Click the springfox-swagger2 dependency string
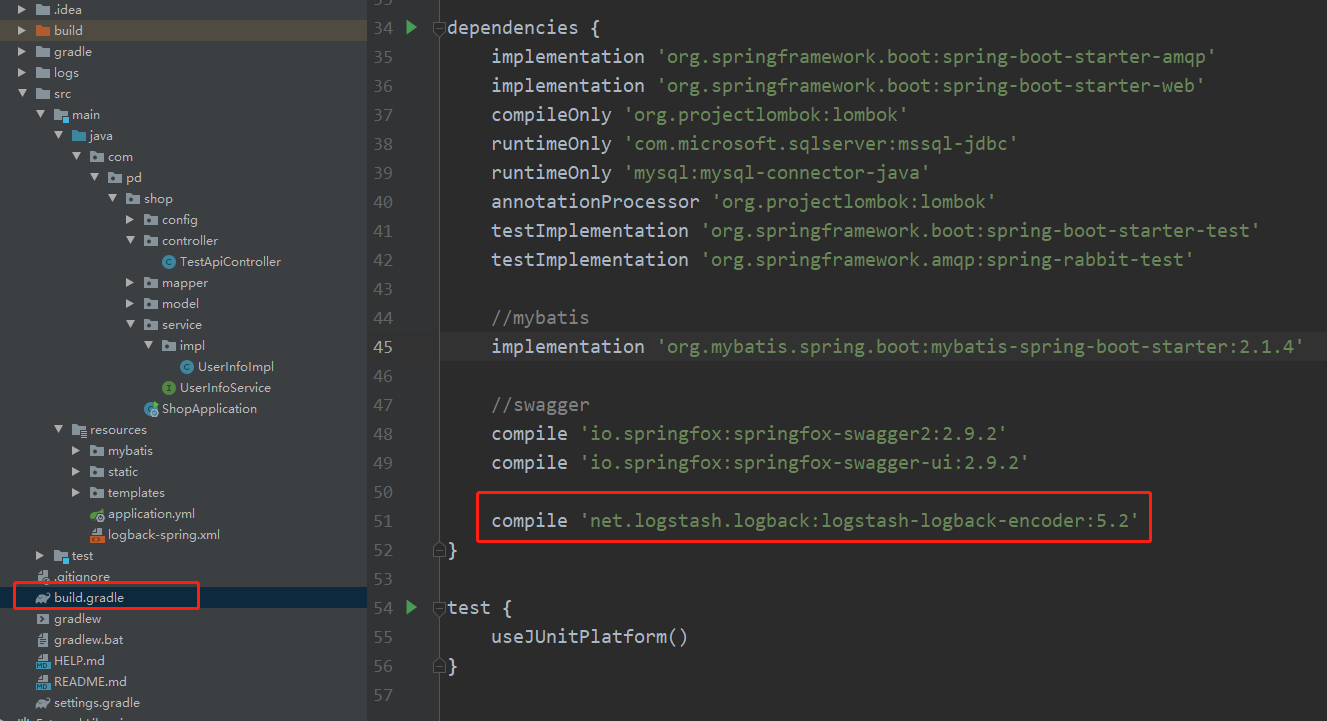 tap(793, 434)
